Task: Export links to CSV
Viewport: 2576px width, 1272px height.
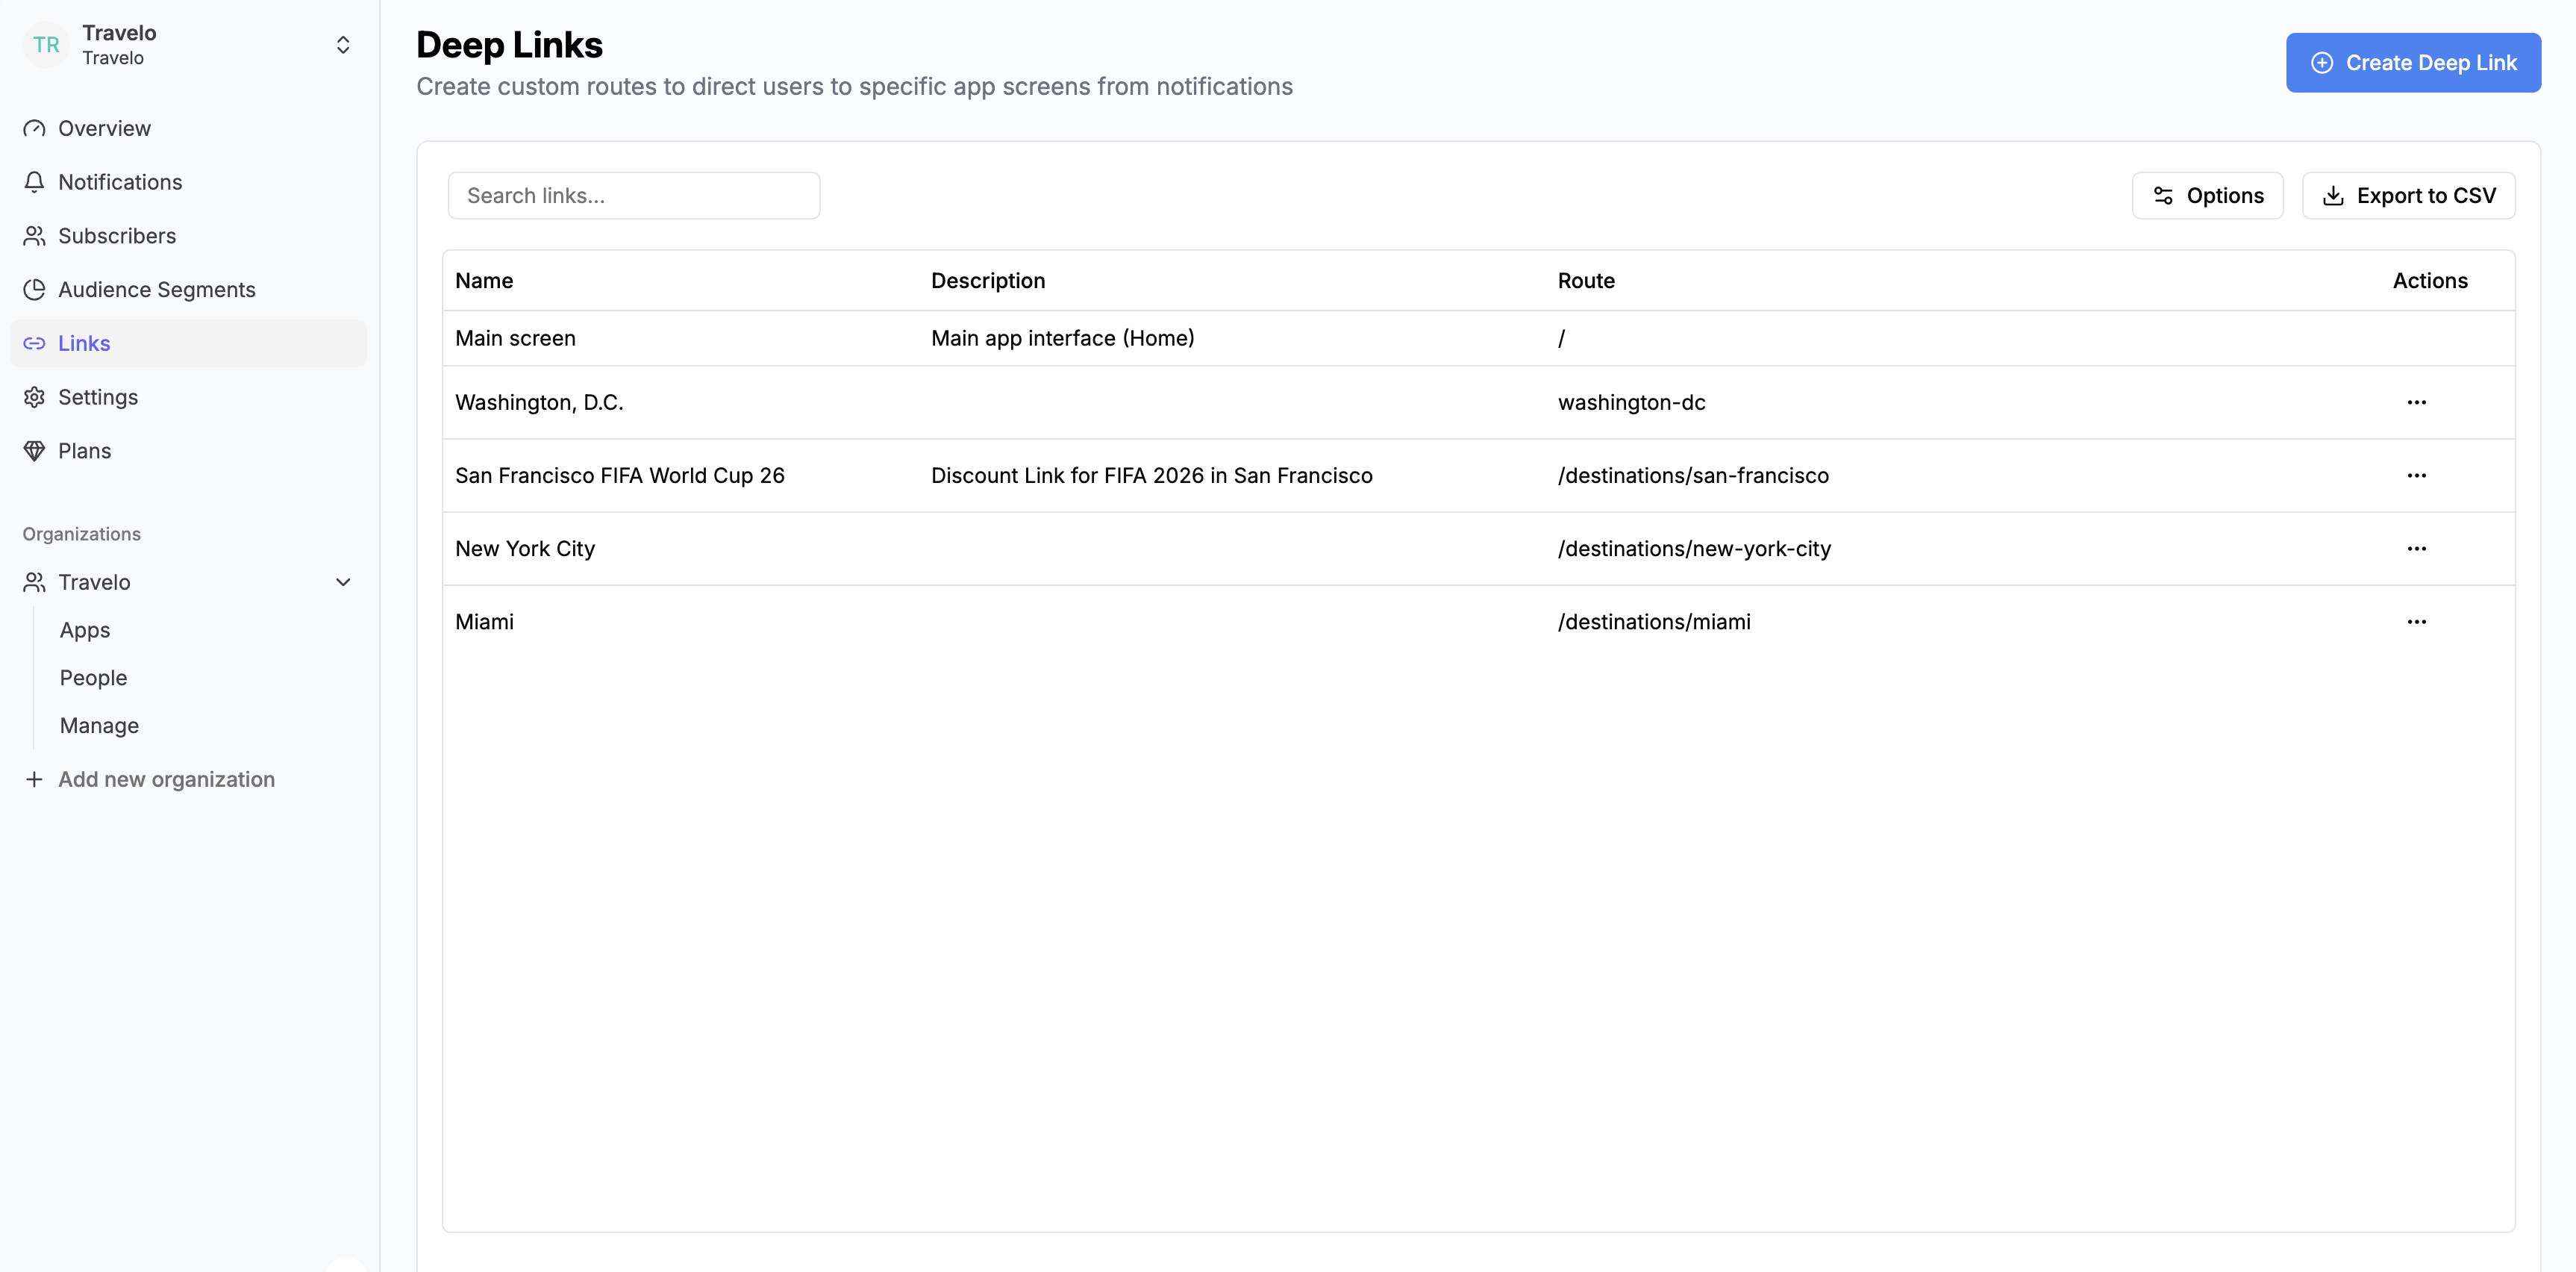Action: [x=2408, y=196]
